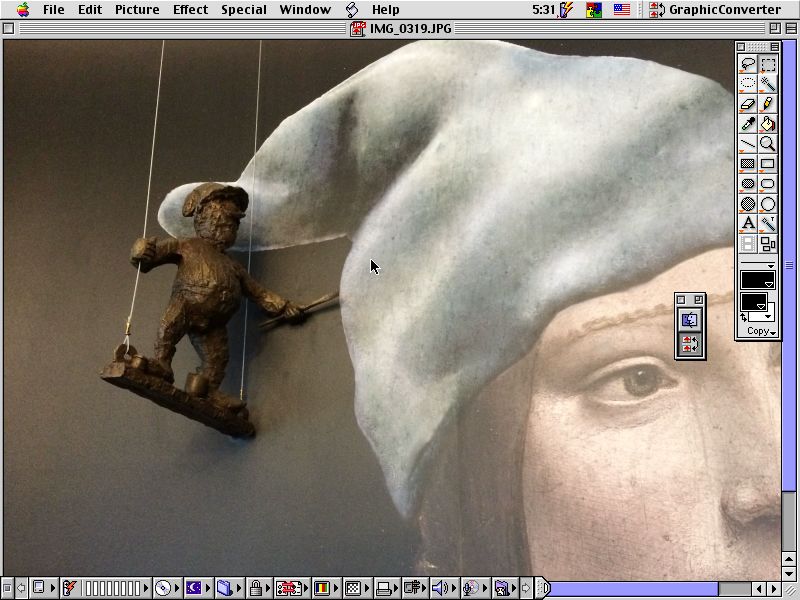Screen dimensions: 800x600
Task: Select the Magic Wand tool
Action: pyautogui.click(x=768, y=84)
